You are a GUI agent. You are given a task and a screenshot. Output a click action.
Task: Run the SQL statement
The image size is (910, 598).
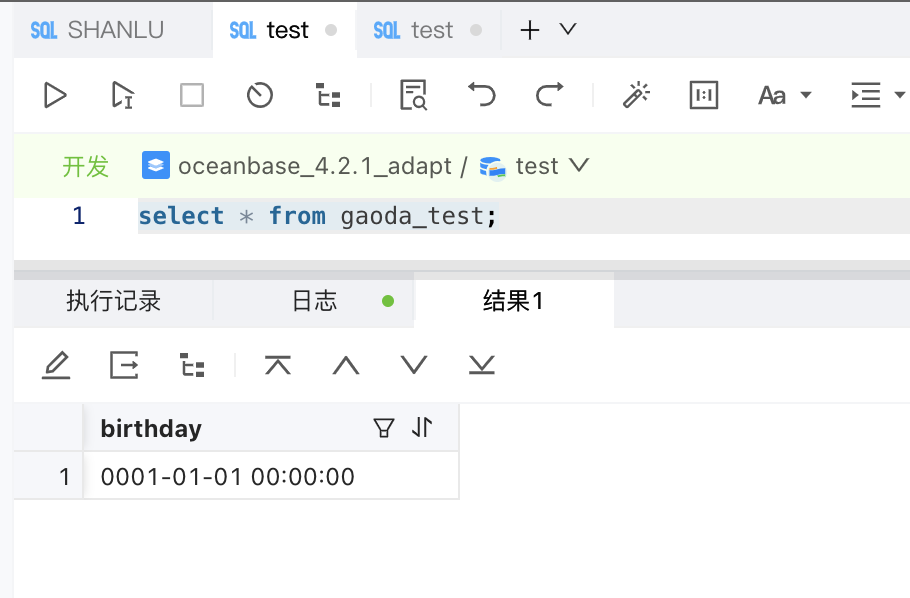(55, 94)
